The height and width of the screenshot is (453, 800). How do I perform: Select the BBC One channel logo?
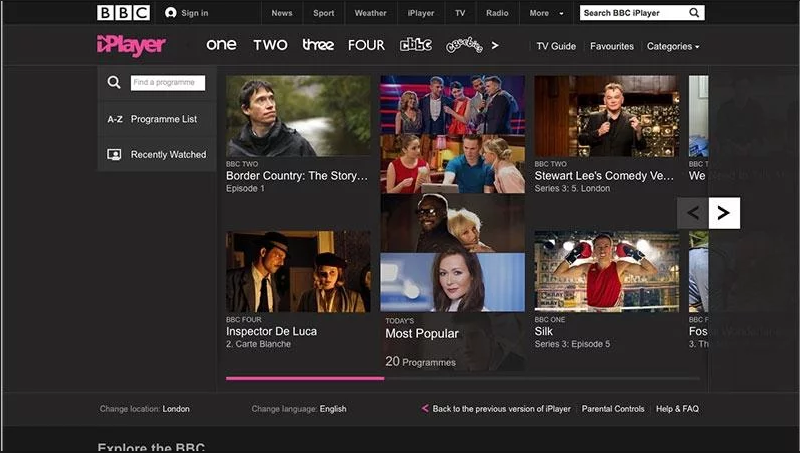coord(221,45)
